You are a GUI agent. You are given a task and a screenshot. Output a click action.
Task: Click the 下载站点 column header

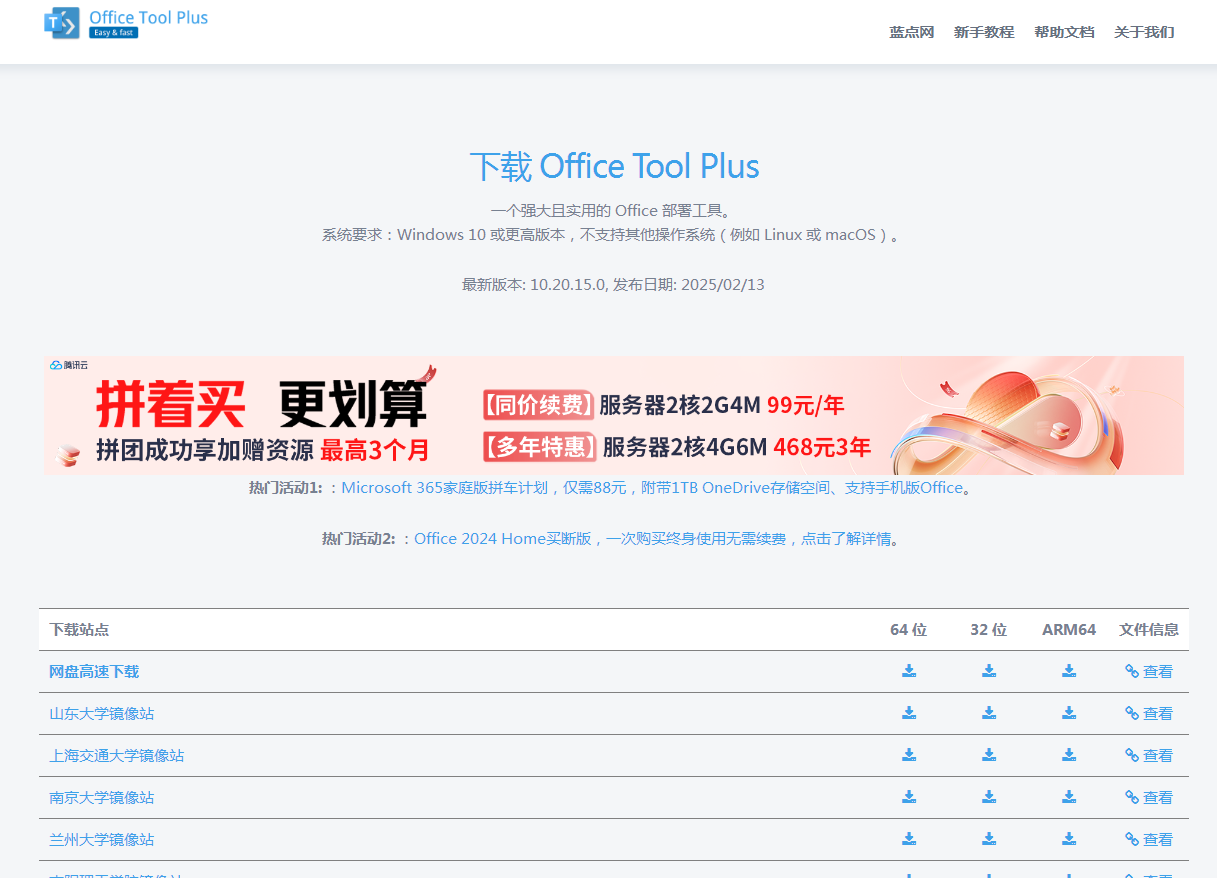click(79, 630)
